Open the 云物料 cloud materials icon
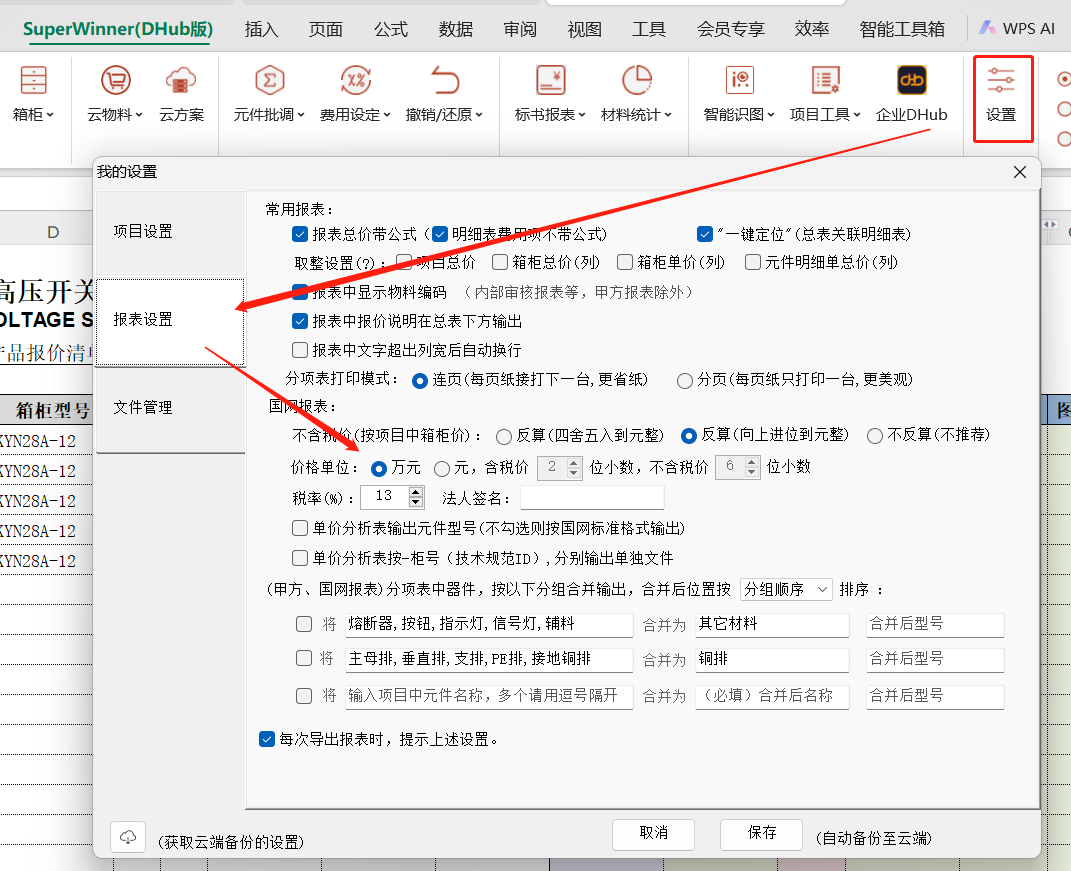 (x=115, y=81)
